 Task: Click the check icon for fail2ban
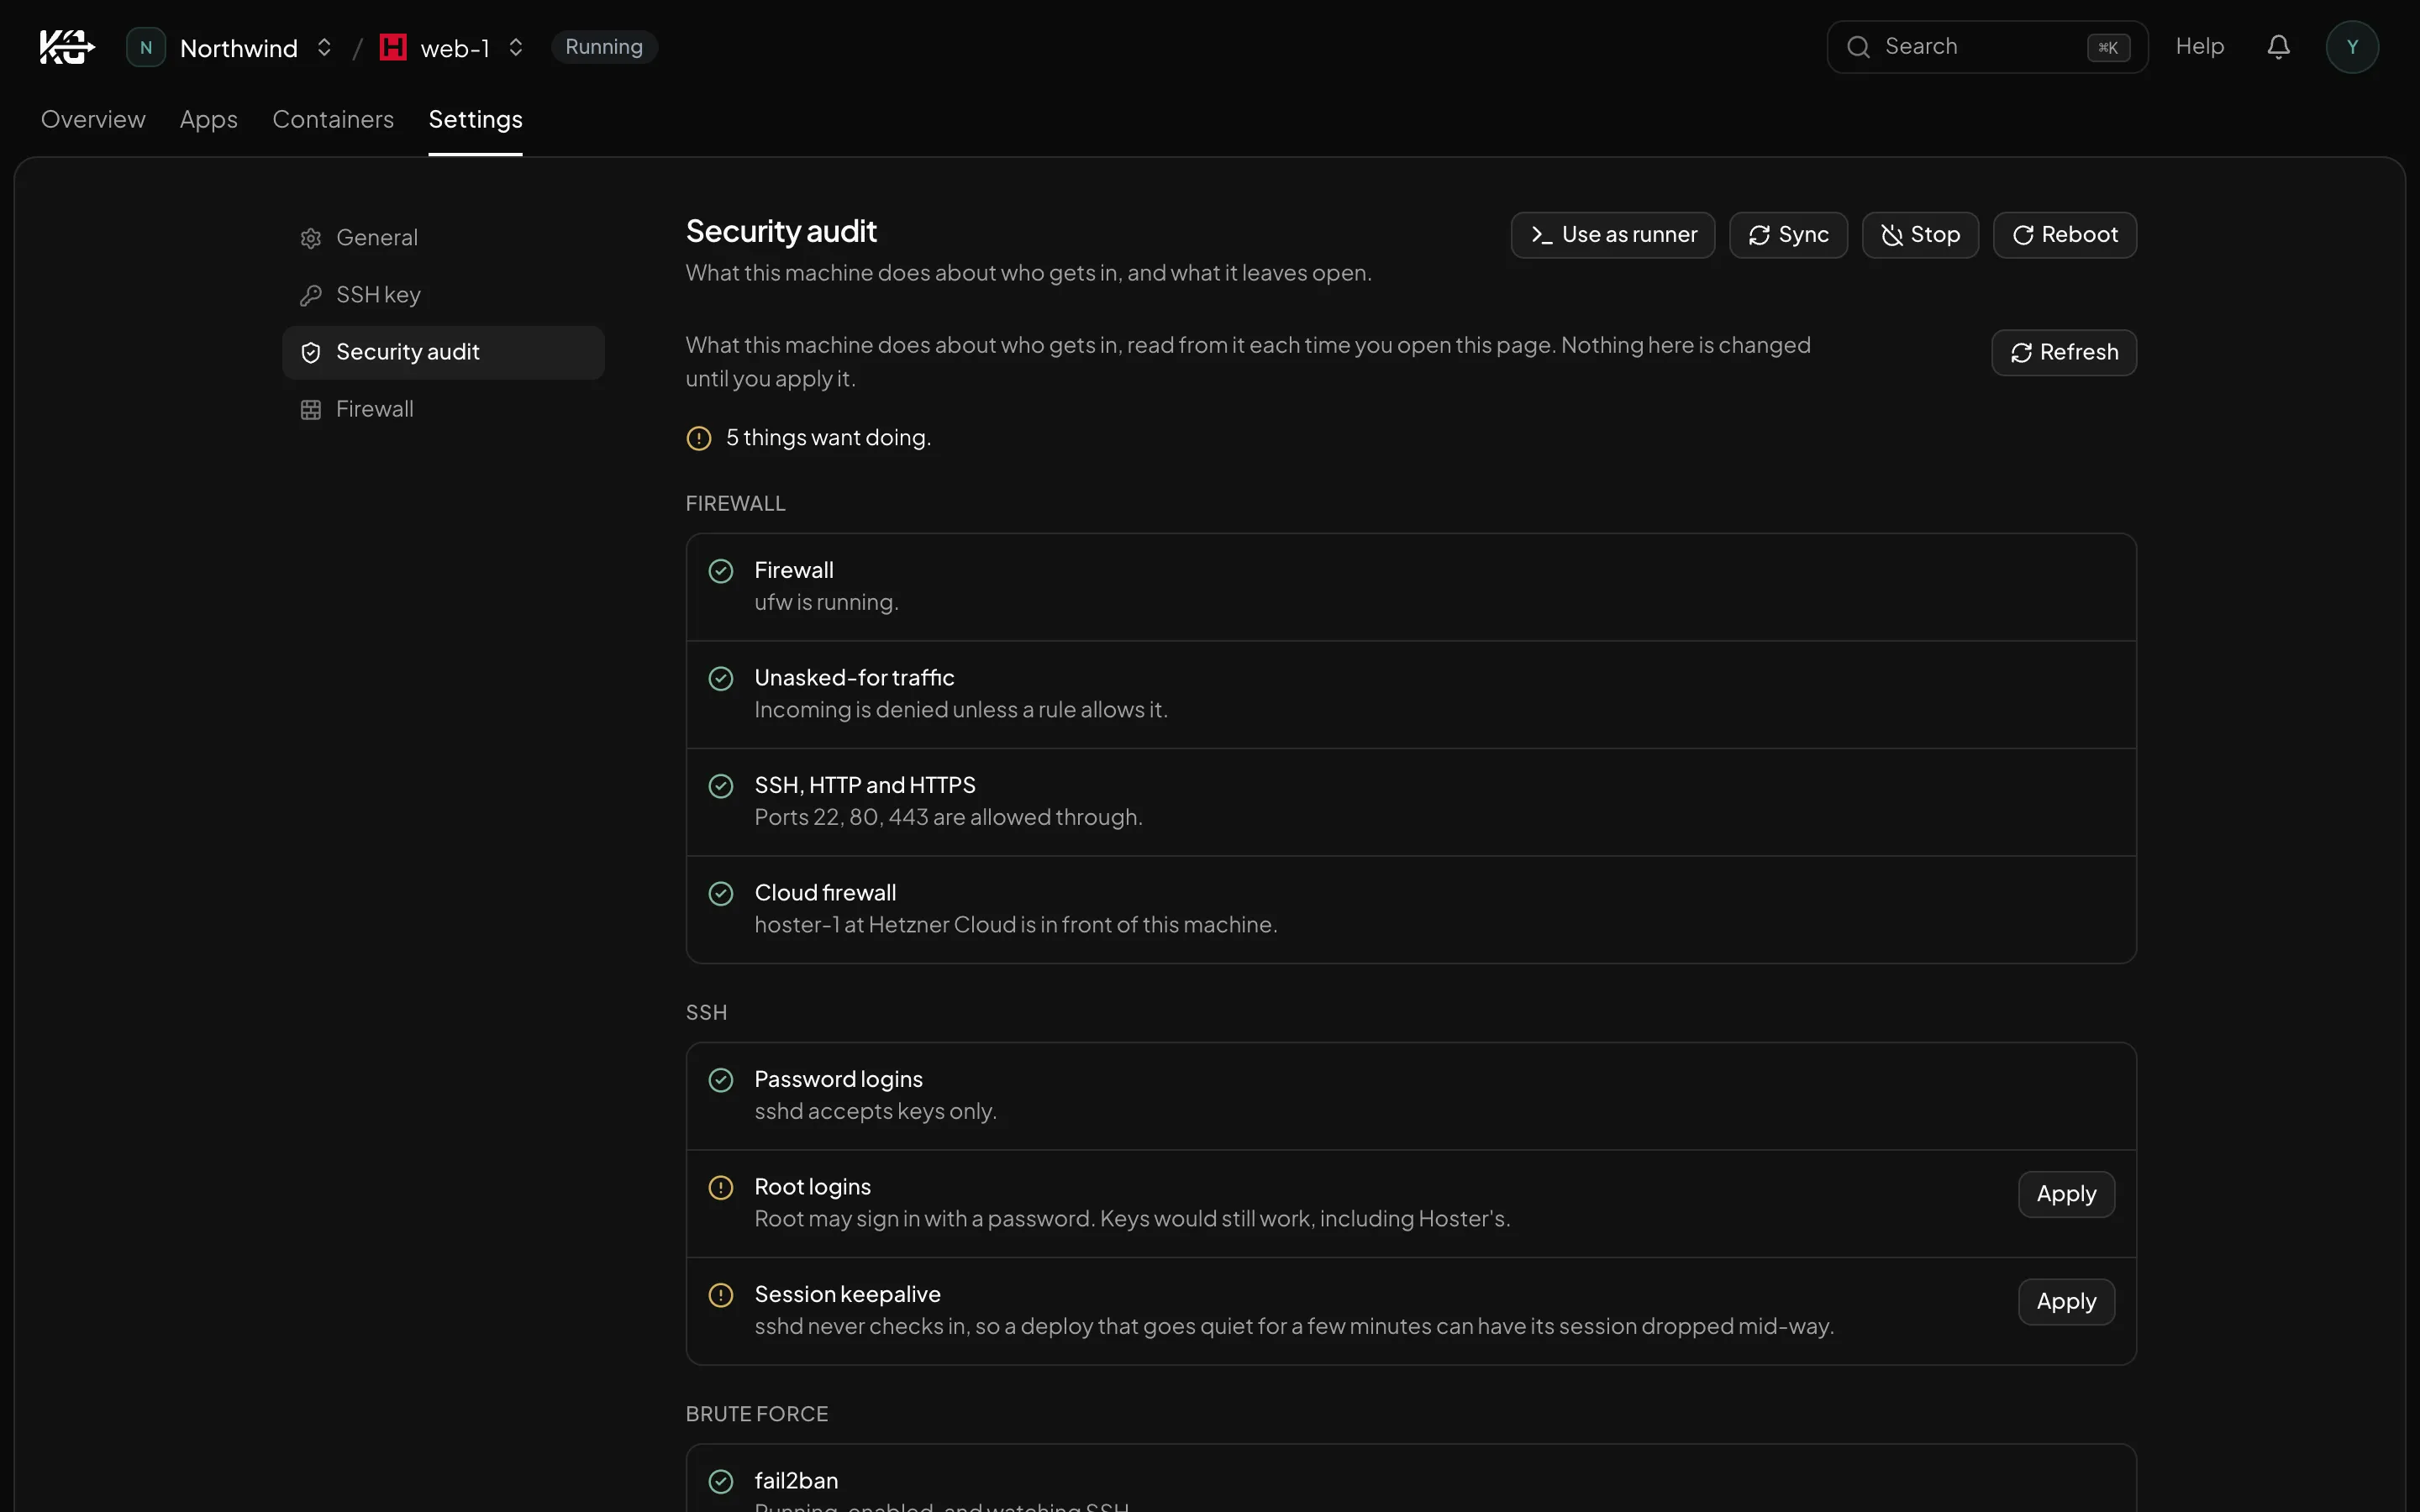(x=721, y=1481)
